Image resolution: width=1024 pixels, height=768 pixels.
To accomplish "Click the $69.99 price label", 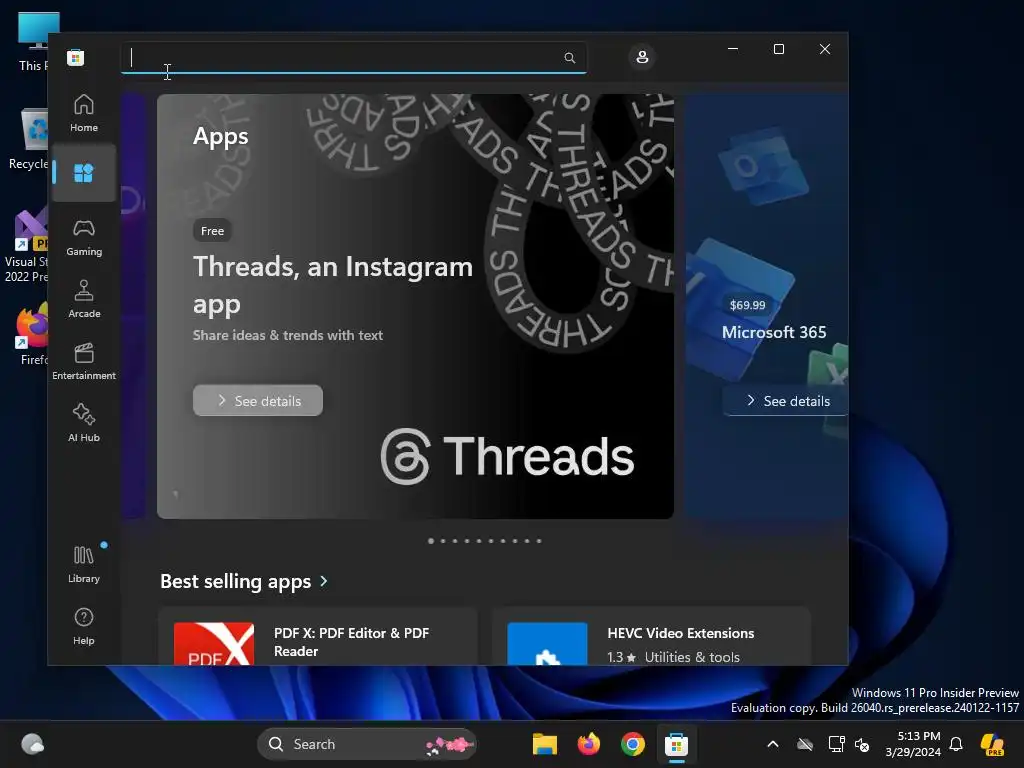I will 747,305.
